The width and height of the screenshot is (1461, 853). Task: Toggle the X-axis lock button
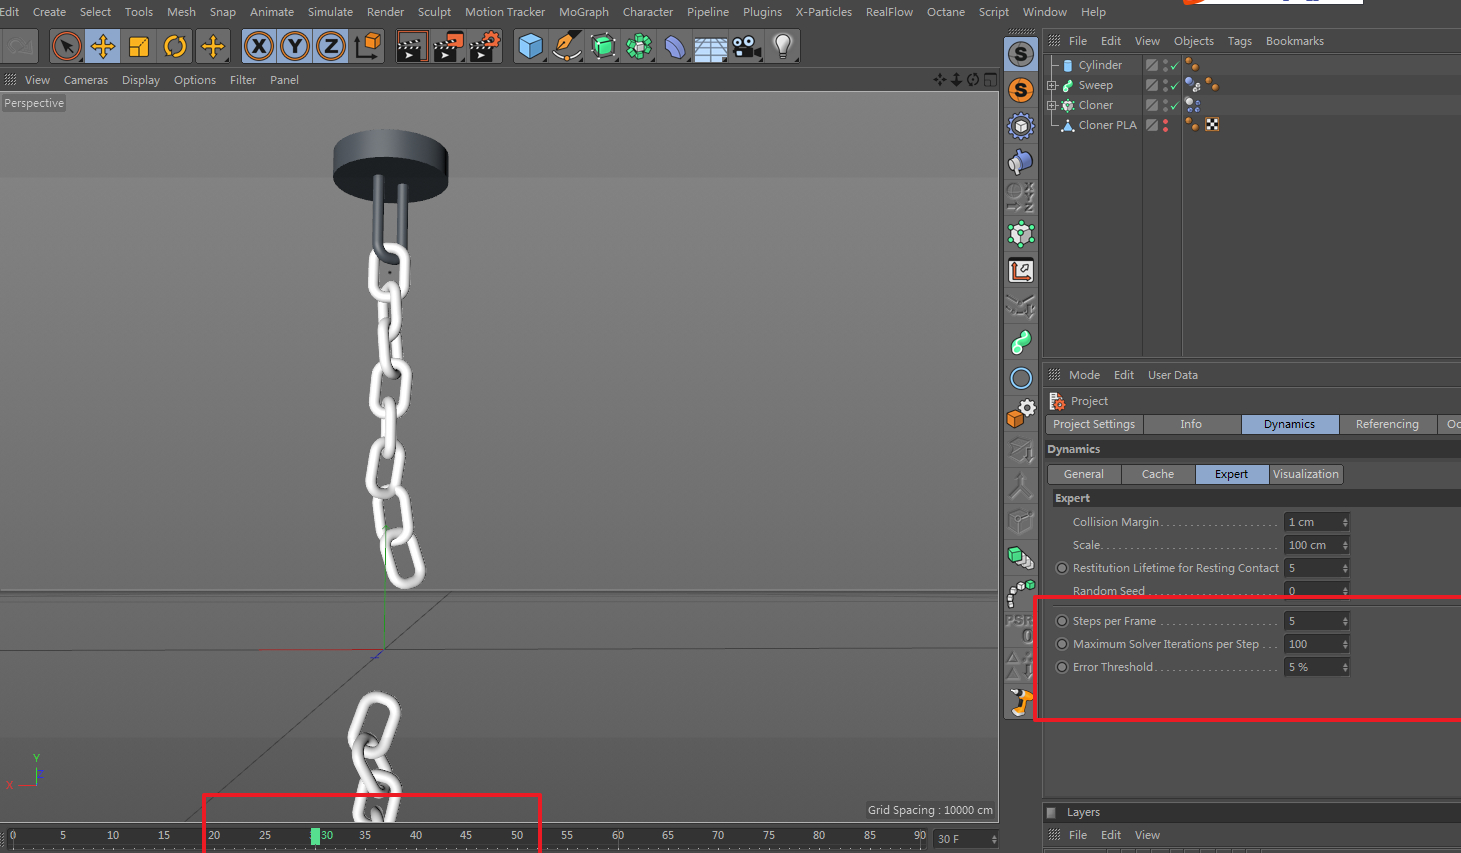(258, 46)
